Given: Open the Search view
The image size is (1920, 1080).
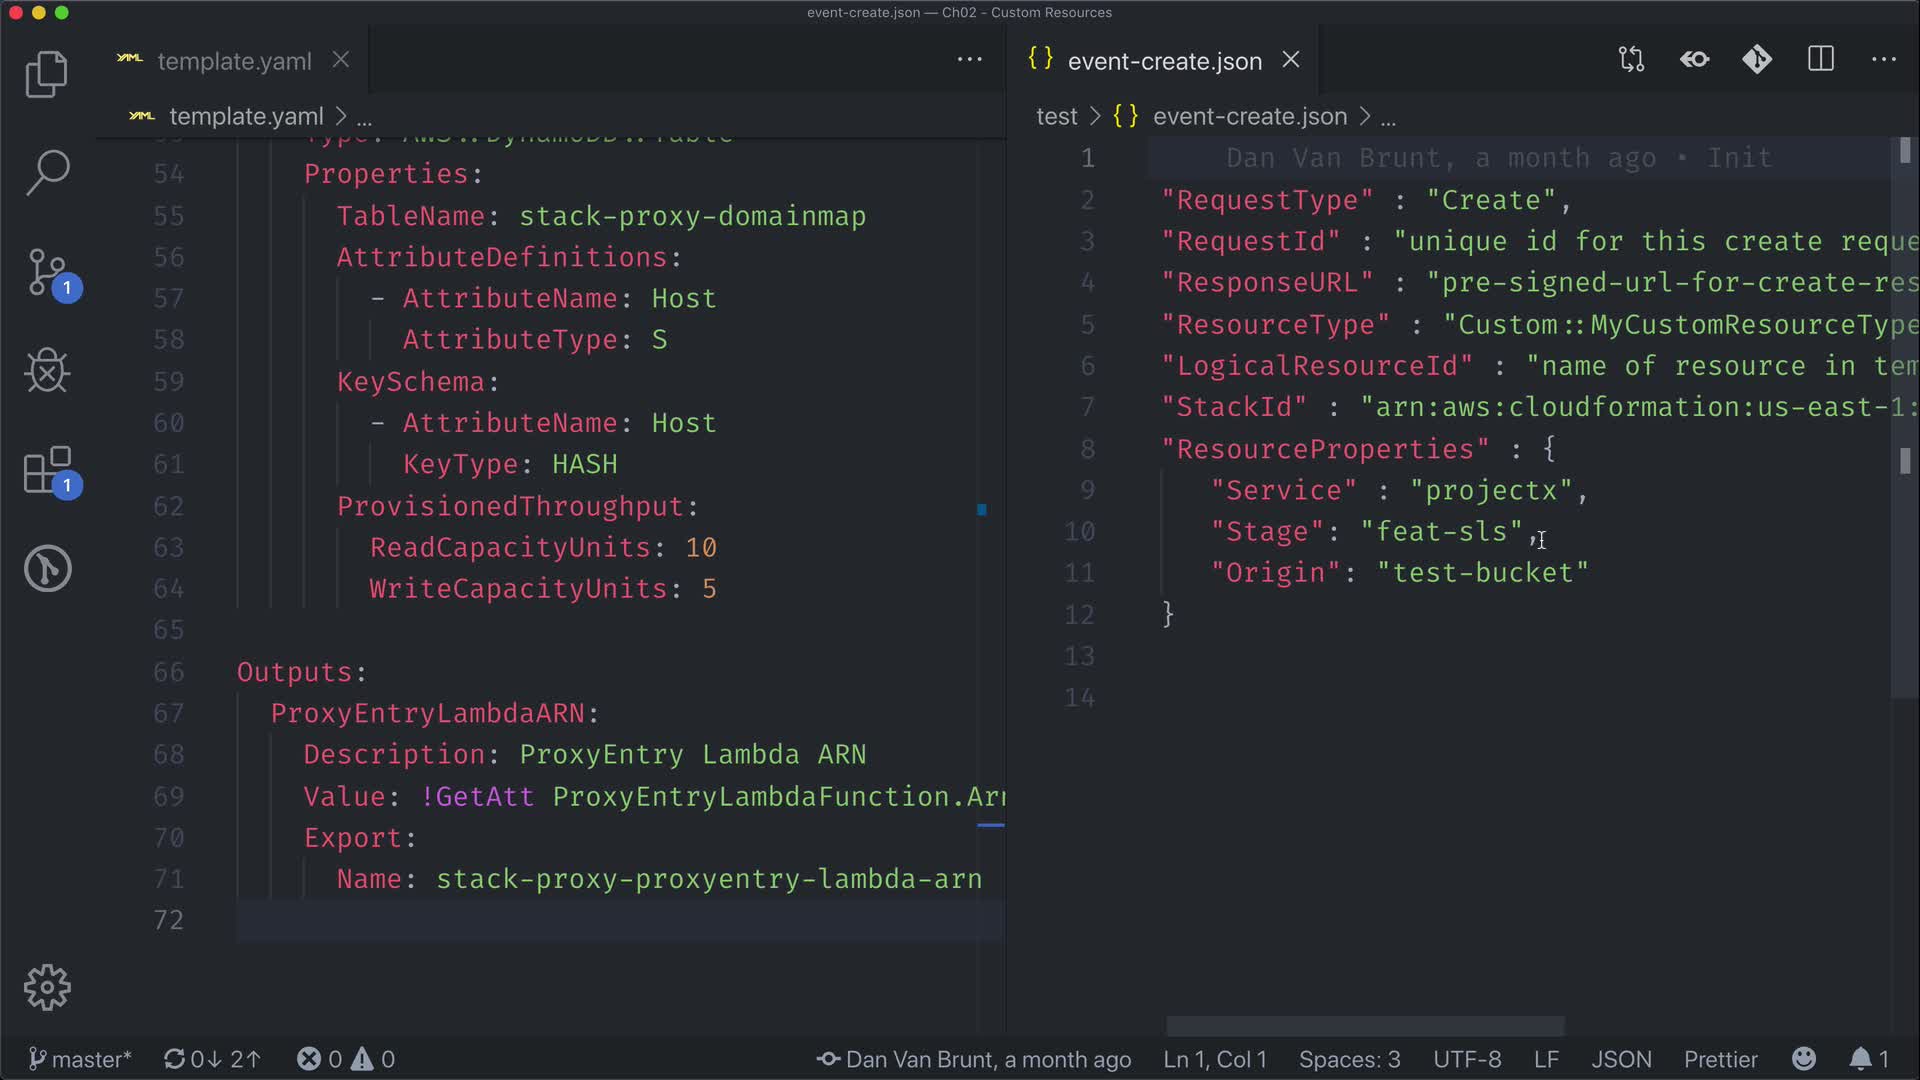Looking at the screenshot, I should (46, 172).
